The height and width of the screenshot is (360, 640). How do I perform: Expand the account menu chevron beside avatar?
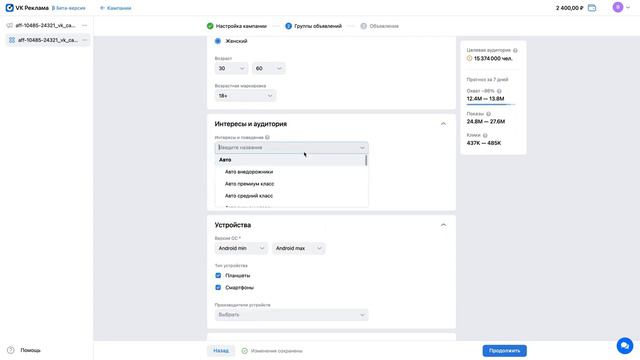coord(628,7)
